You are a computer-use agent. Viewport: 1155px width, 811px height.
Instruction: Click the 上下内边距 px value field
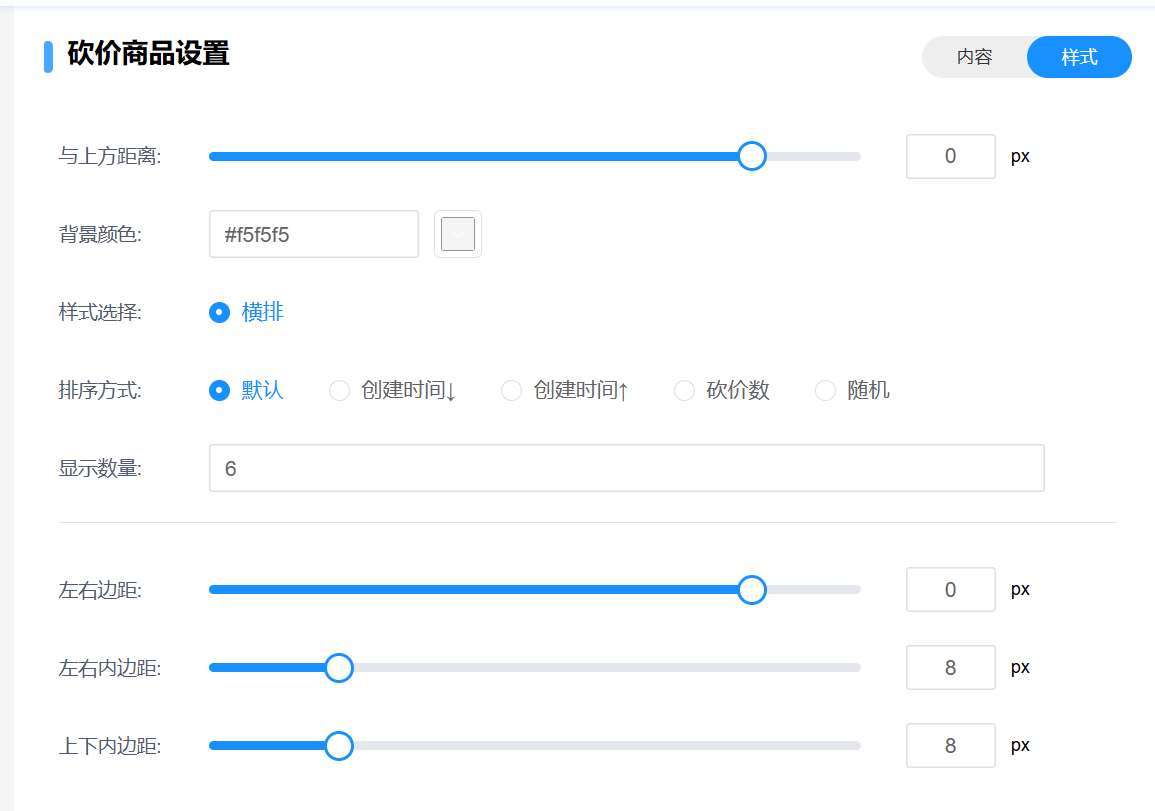pos(950,746)
